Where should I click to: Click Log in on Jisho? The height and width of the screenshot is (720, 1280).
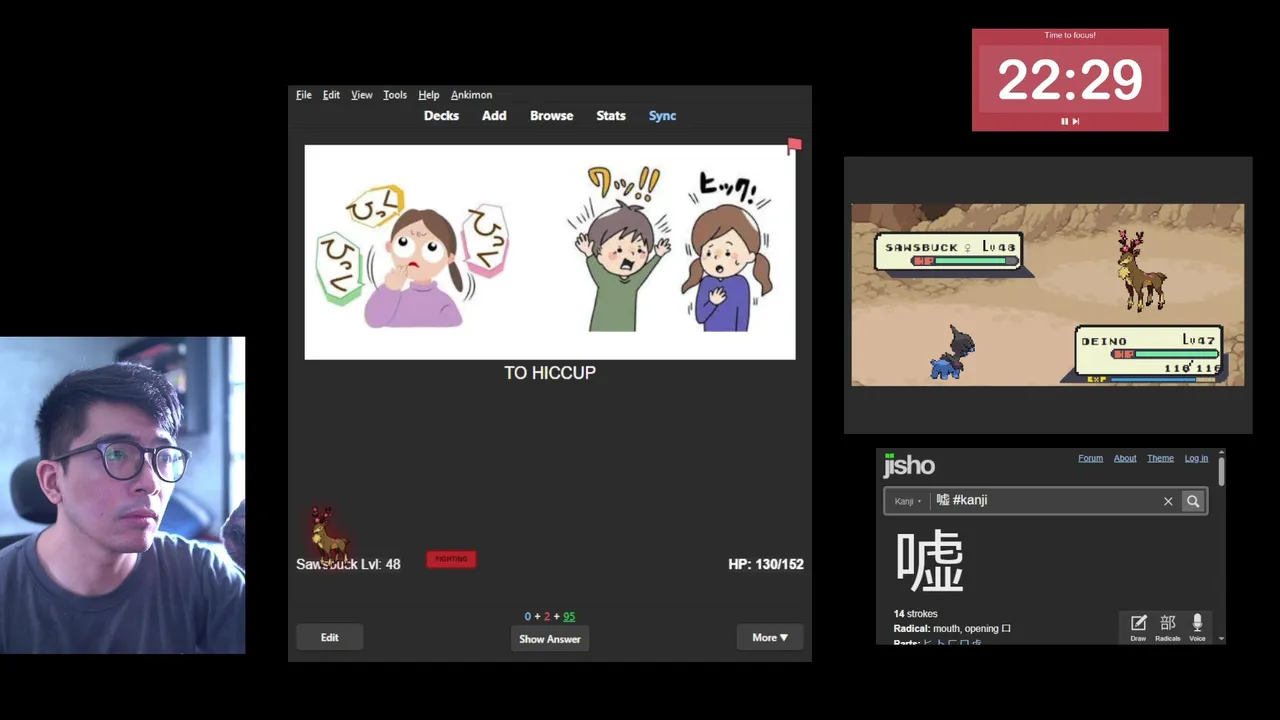(x=1196, y=458)
